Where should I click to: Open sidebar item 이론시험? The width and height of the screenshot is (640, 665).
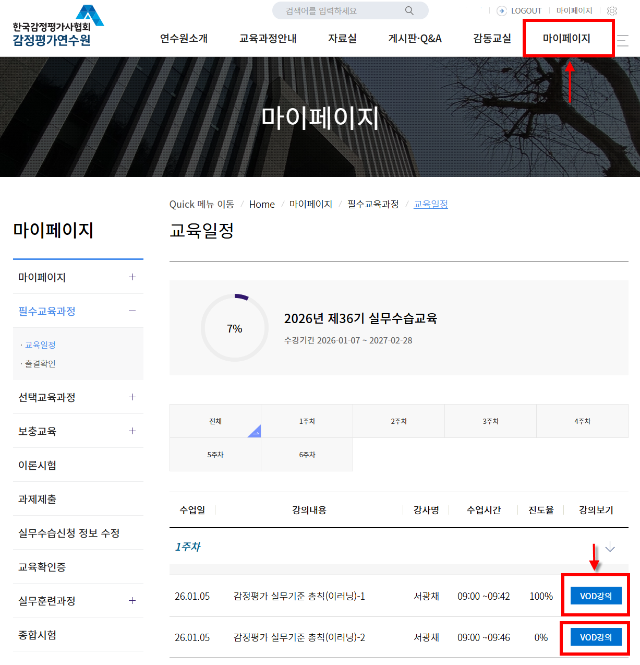[x=37, y=465]
